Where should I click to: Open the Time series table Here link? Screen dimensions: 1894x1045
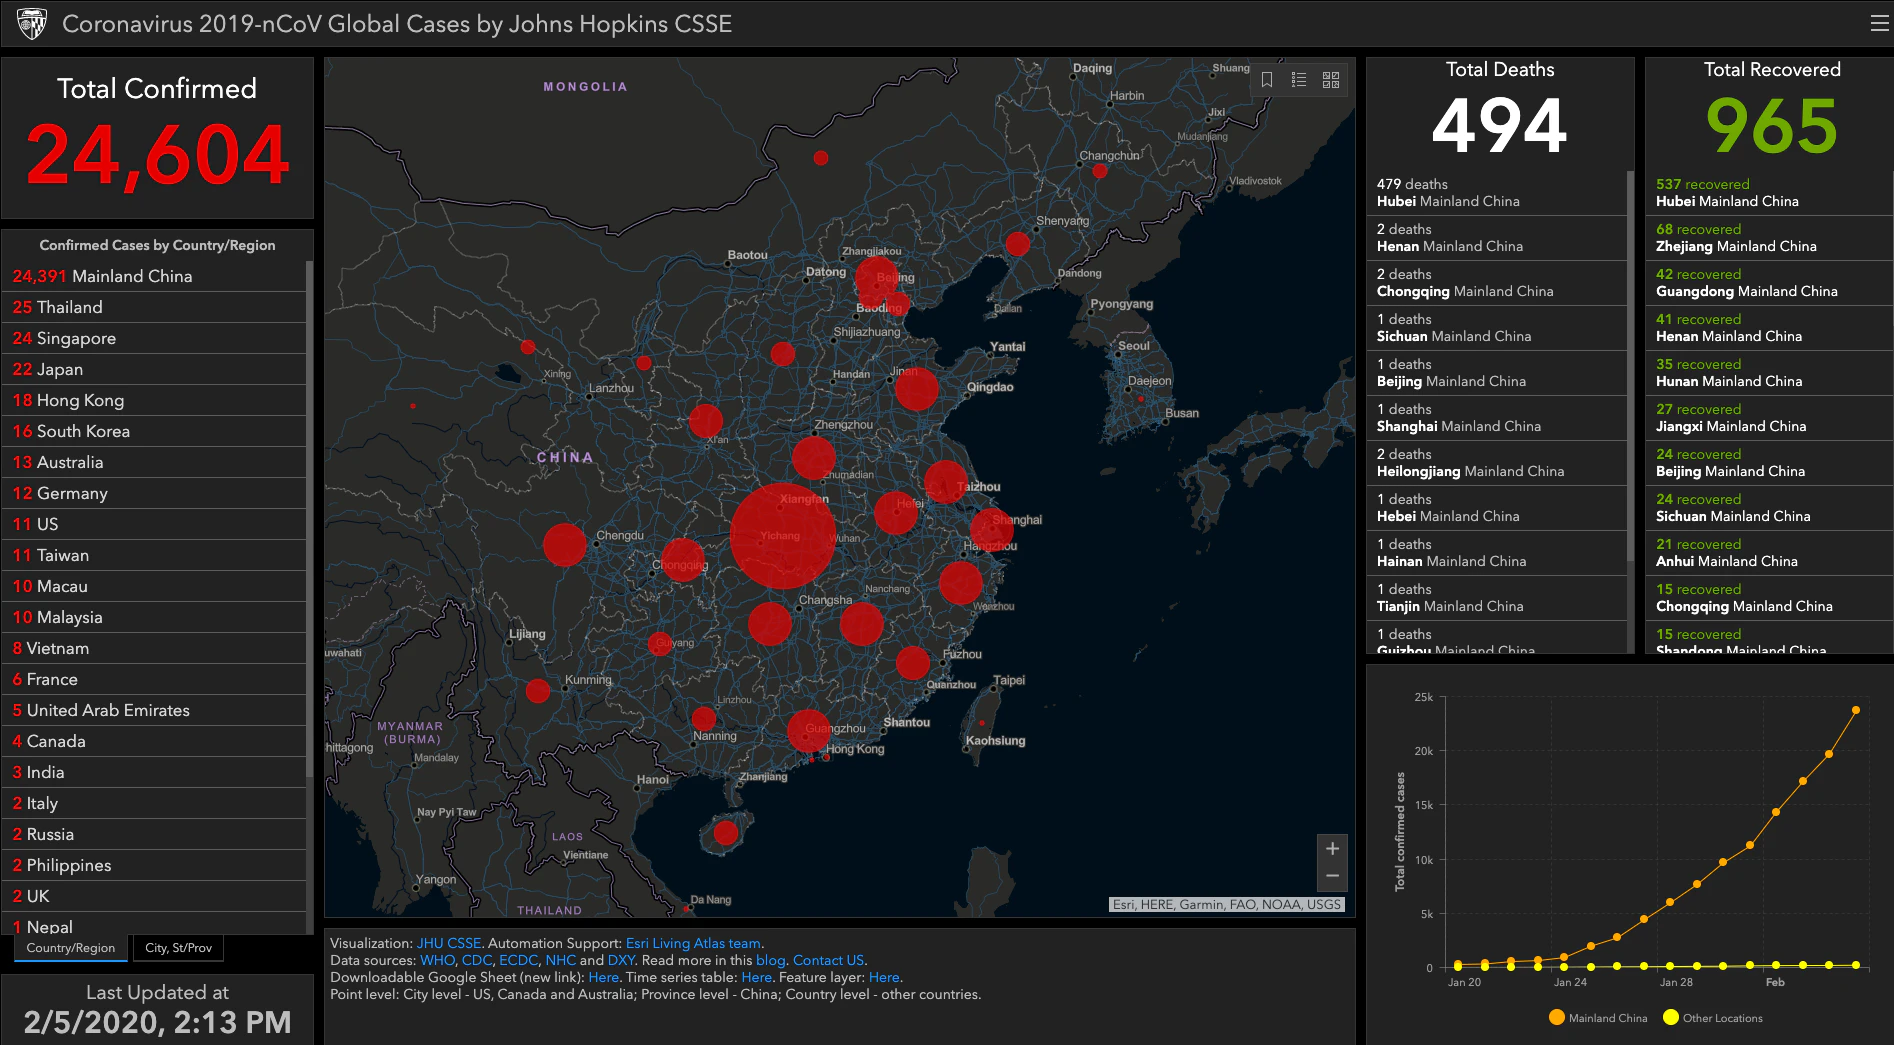(756, 977)
